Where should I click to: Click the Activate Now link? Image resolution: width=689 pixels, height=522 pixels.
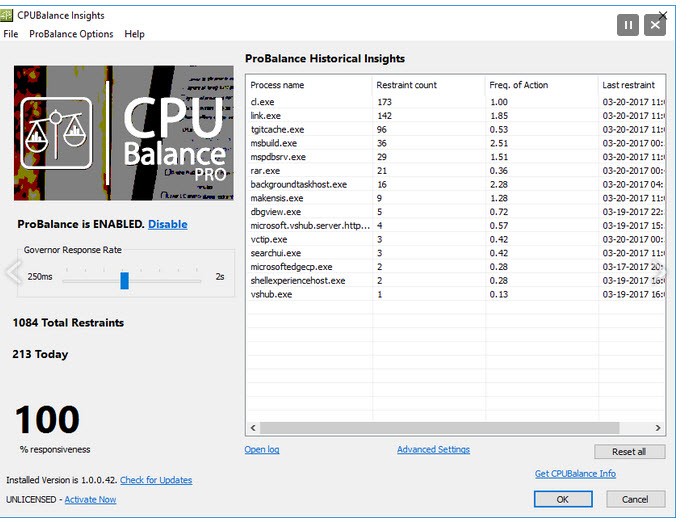pos(91,500)
